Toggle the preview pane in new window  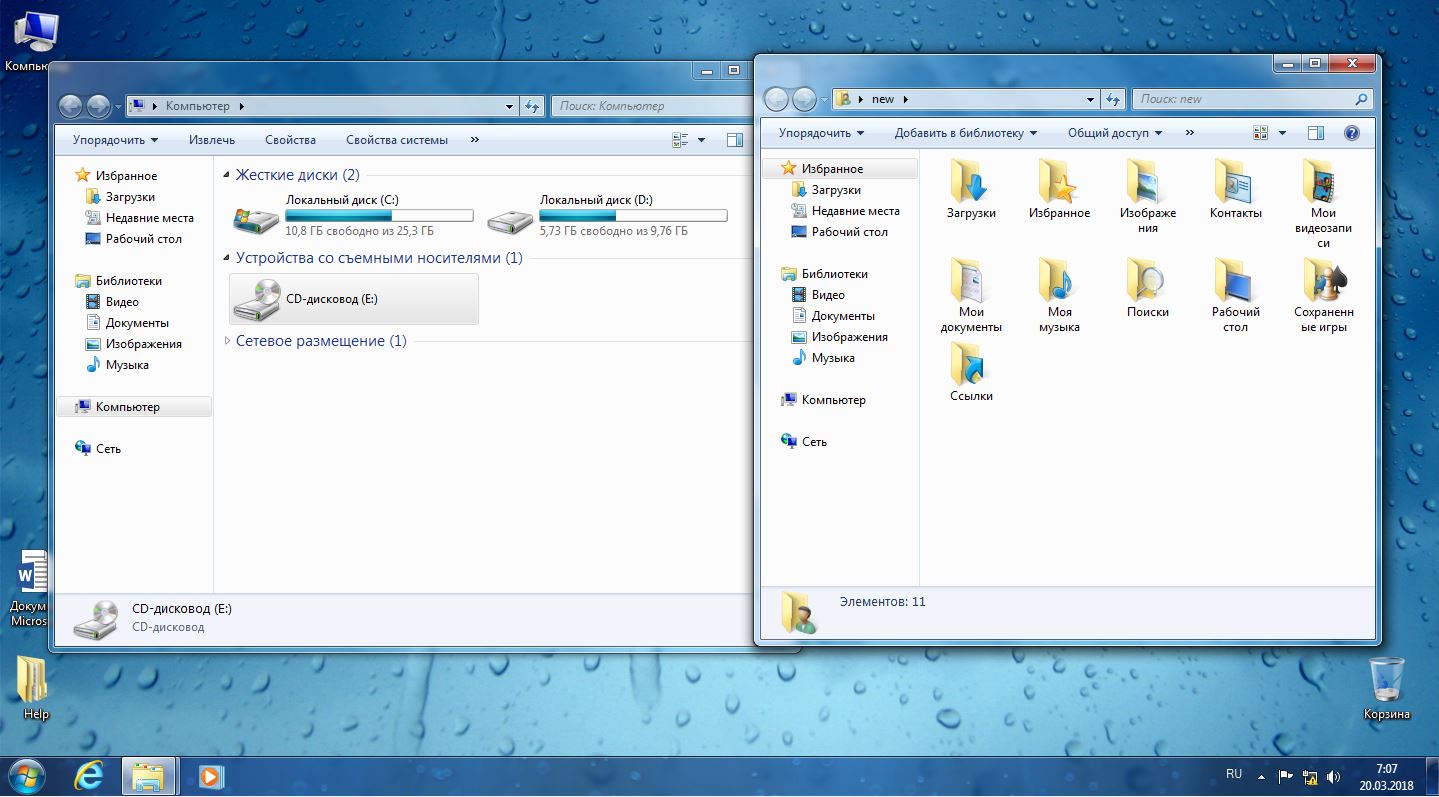pos(1316,133)
